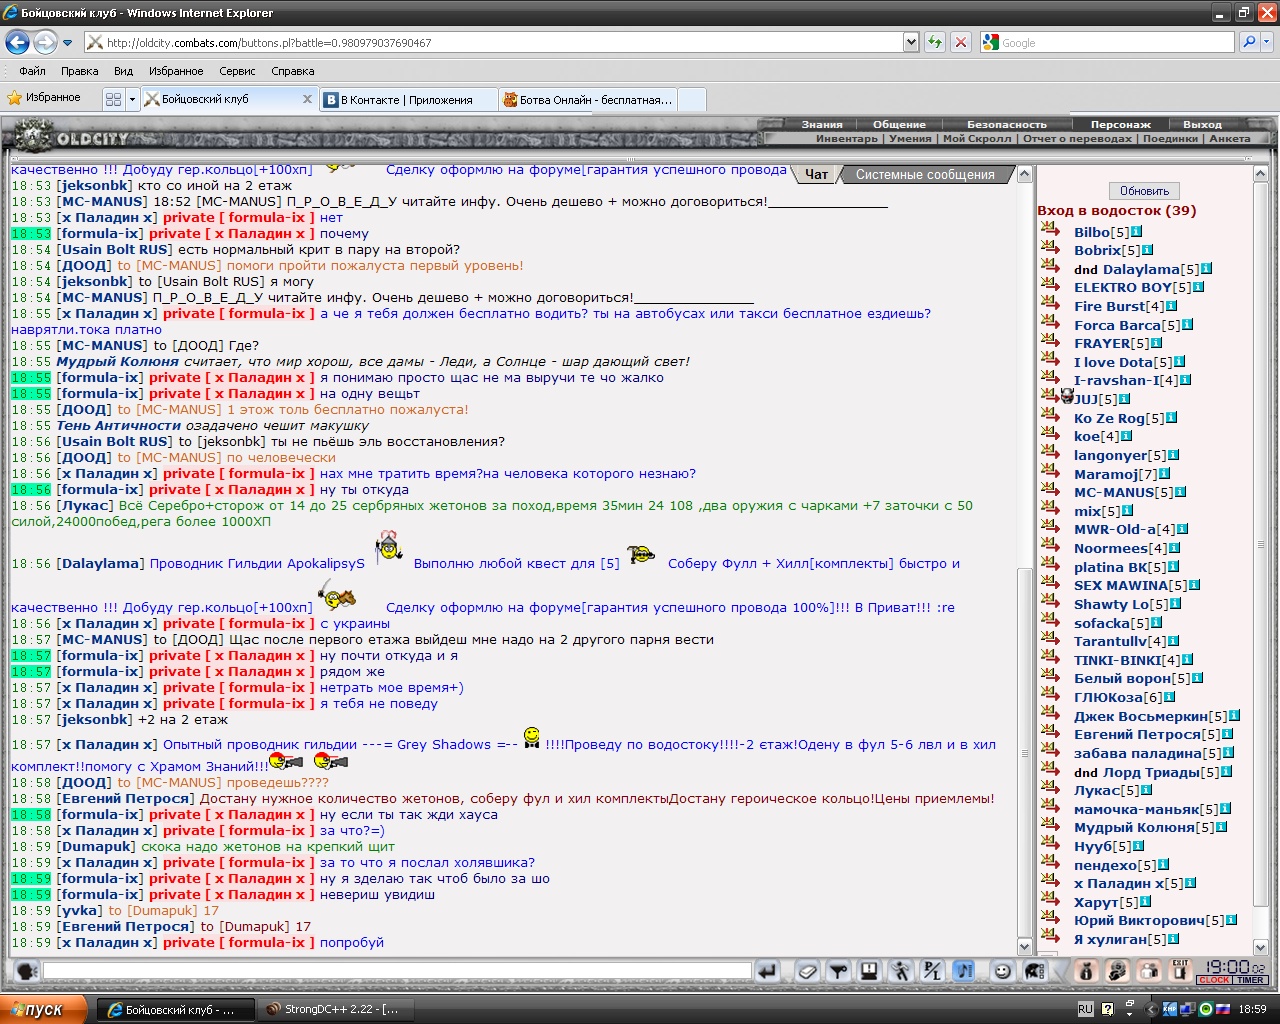
Task: Click the Выход menu item
Action: pyautogui.click(x=1203, y=125)
